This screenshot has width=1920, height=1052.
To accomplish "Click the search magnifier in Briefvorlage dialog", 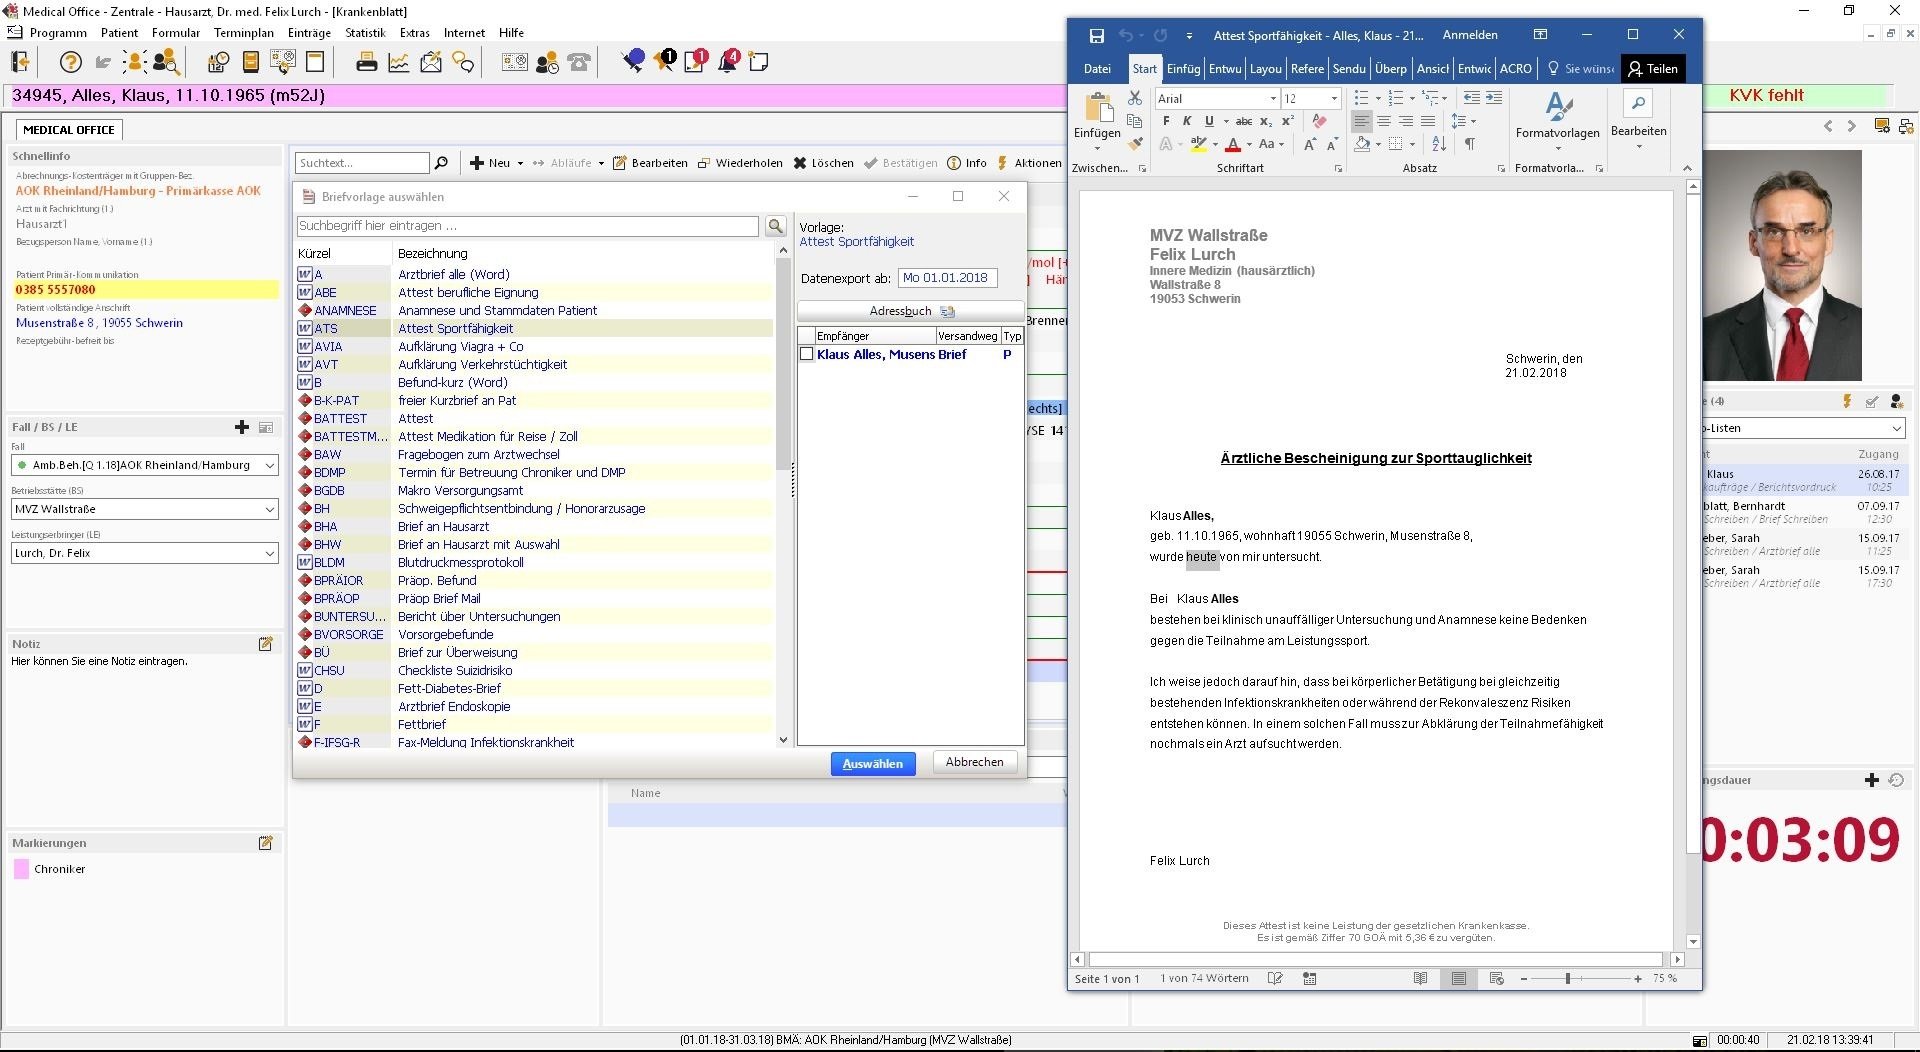I will pyautogui.click(x=775, y=226).
